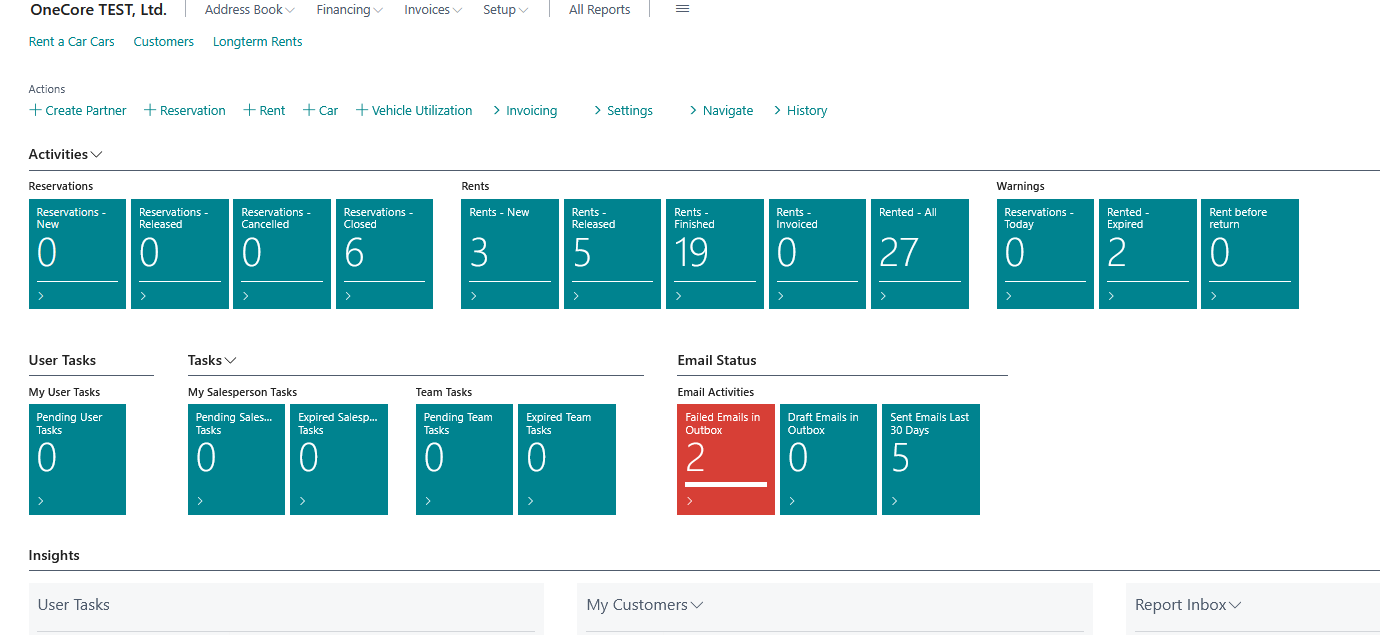Open Sent Emails Last 30 Days tile
This screenshot has height=635, width=1380.
tap(930, 458)
